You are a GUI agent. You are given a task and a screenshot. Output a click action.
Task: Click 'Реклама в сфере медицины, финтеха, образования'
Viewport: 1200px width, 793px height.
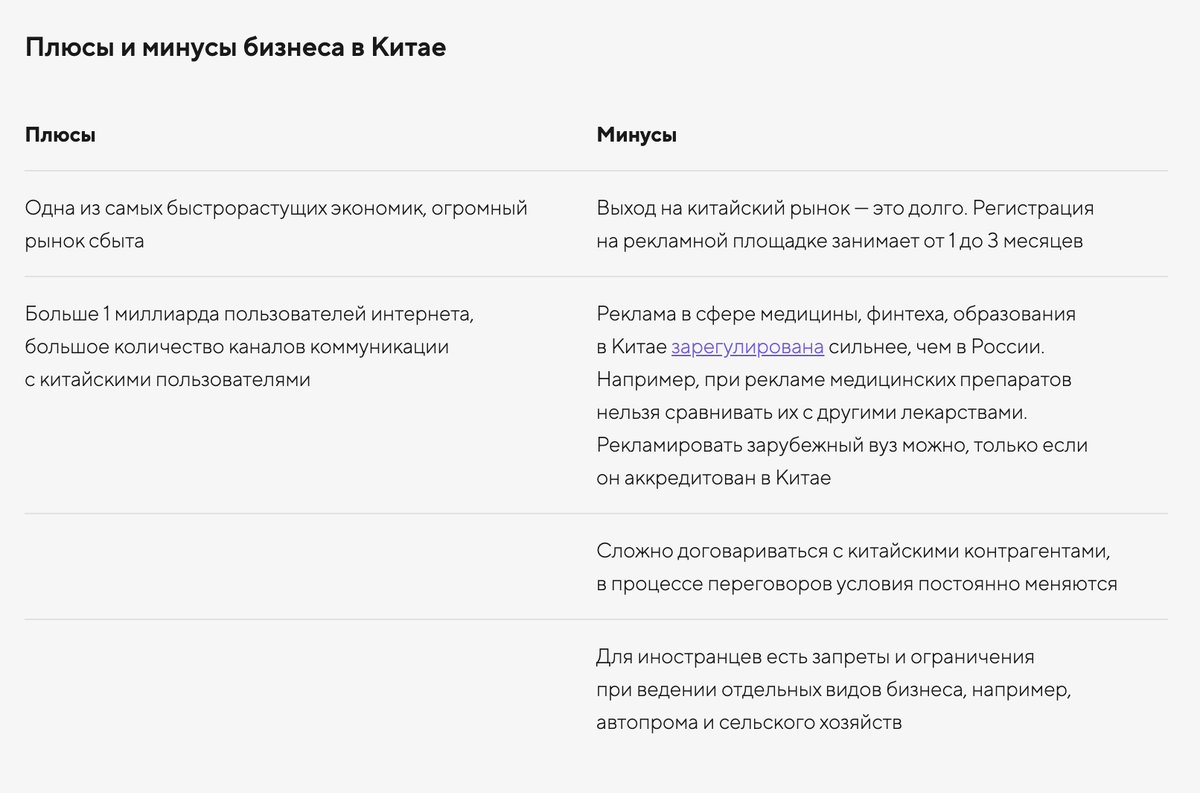coord(836,314)
